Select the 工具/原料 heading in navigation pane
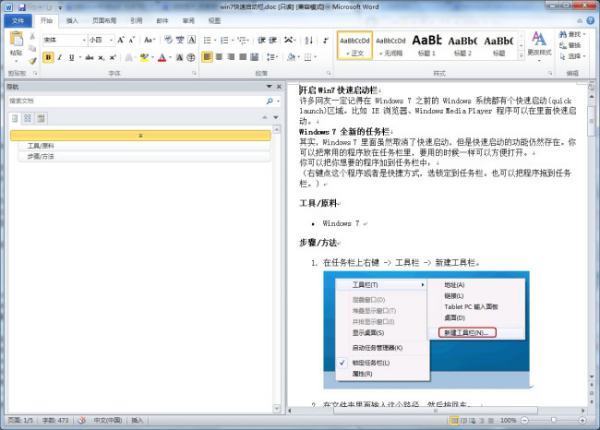This screenshot has width=600, height=430. coord(145,146)
